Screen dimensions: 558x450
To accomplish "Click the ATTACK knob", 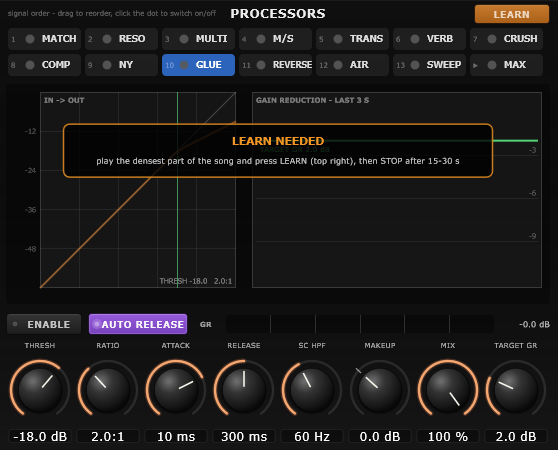I will tap(176, 389).
